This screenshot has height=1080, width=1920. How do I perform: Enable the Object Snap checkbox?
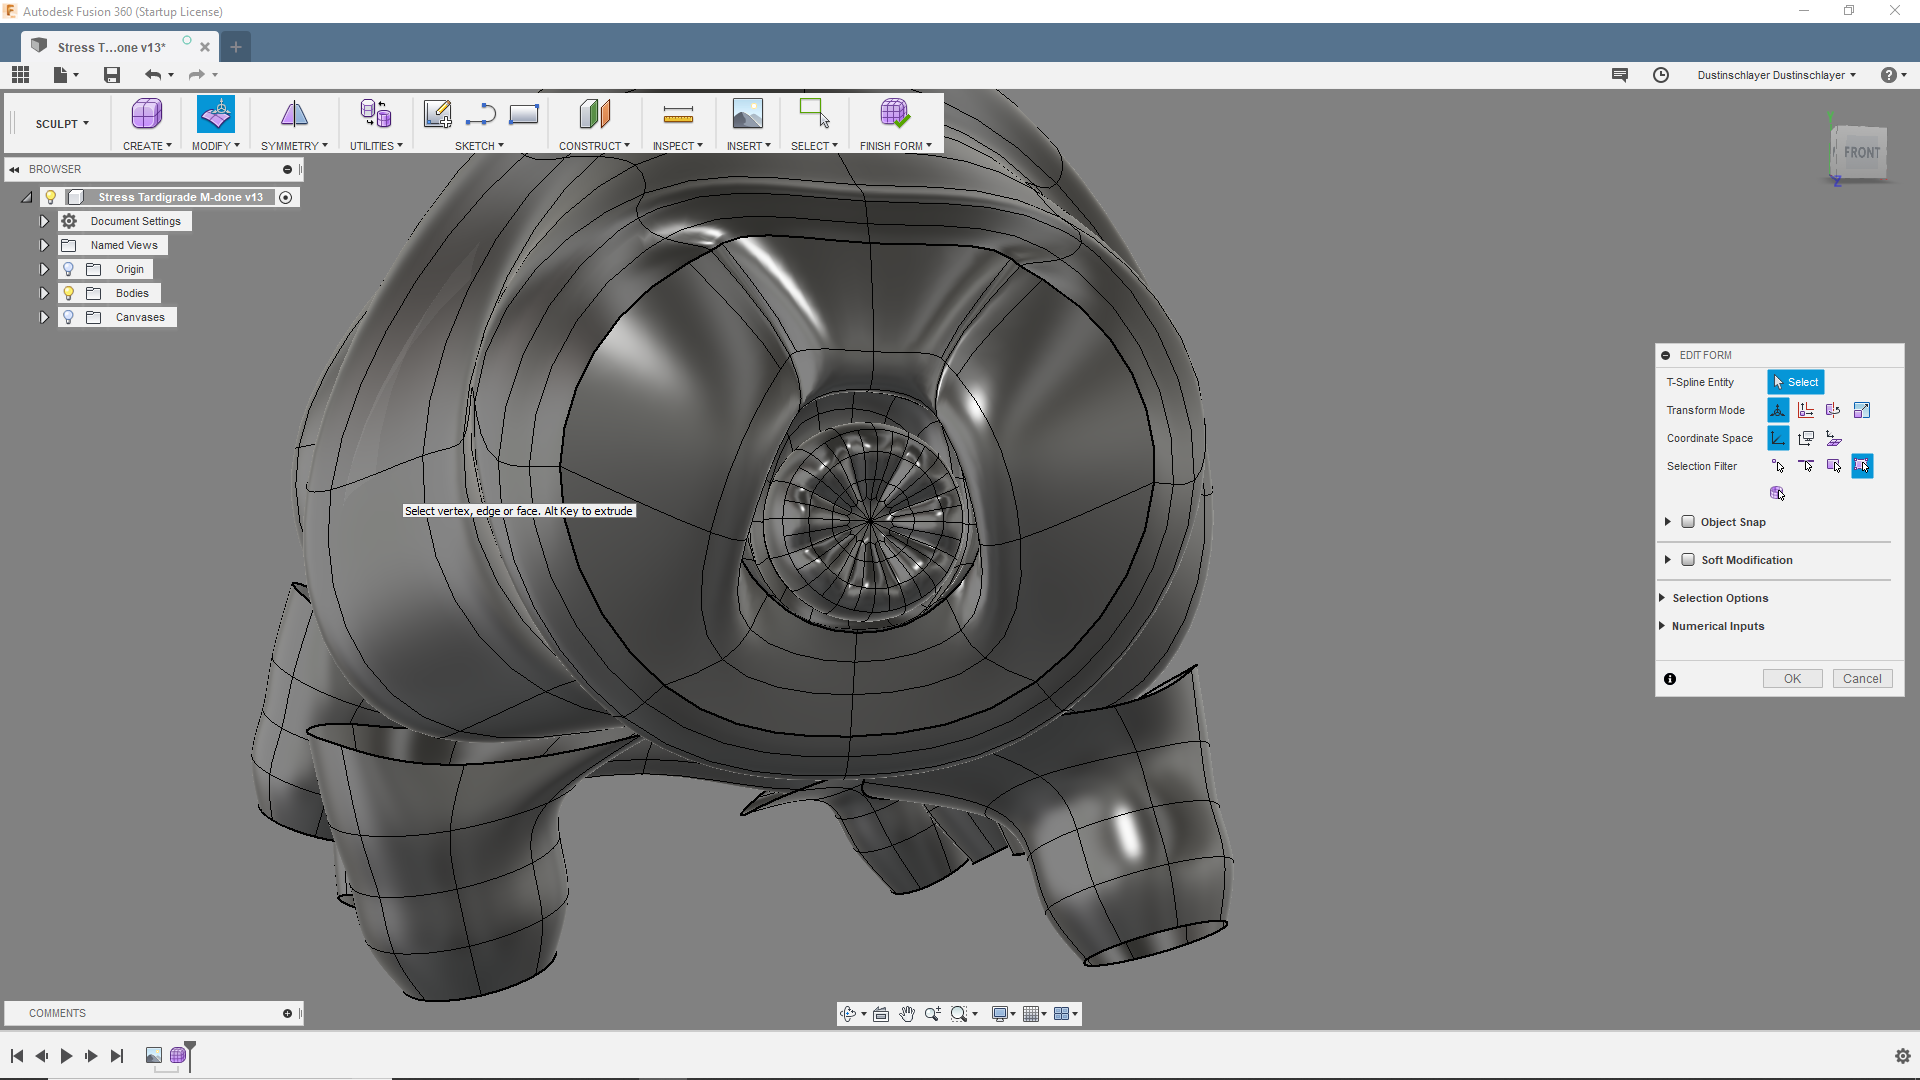(x=1688, y=522)
